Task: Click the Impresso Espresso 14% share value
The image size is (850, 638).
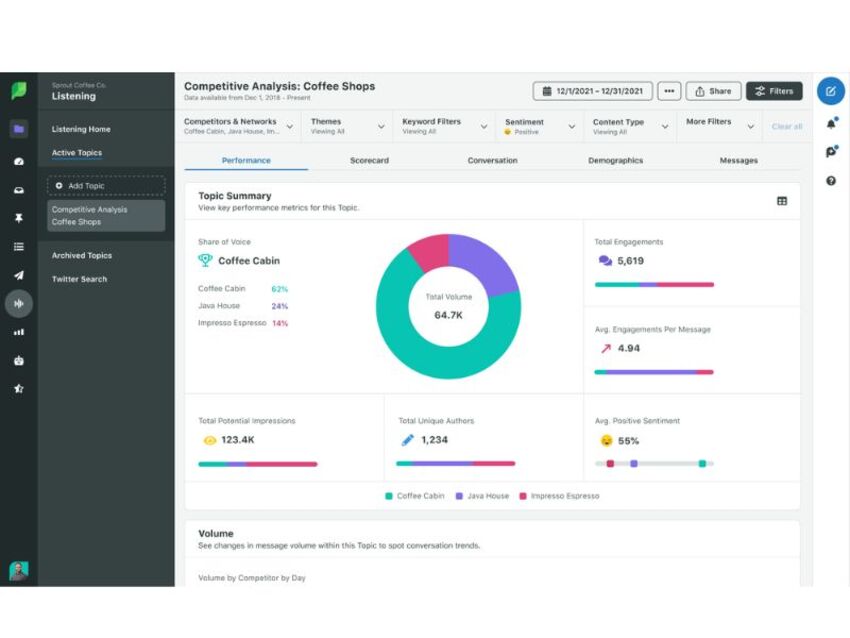Action: (x=280, y=324)
